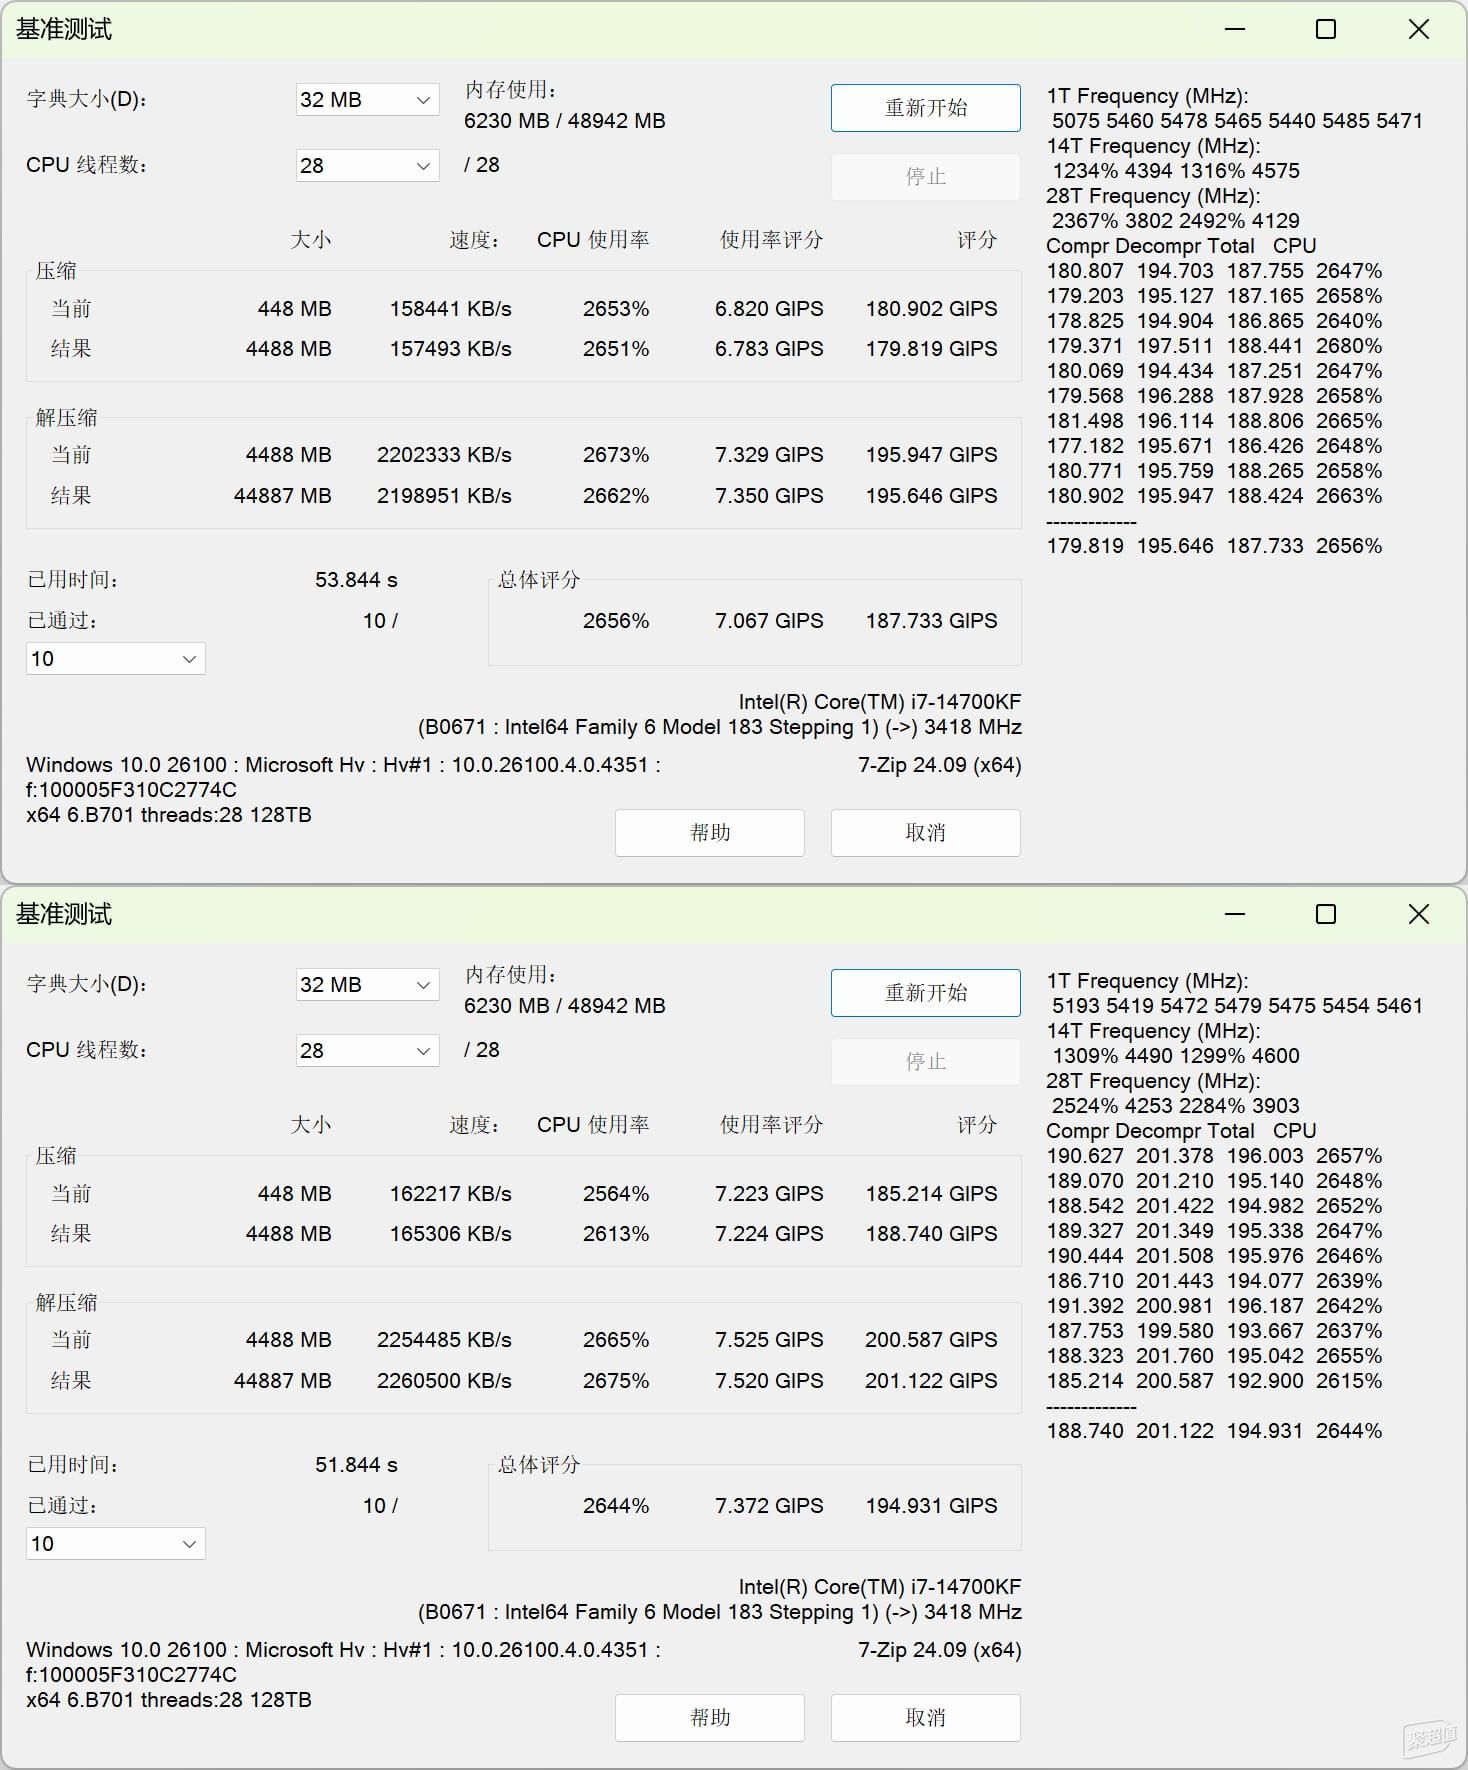Click speed value 157493 KB/s
The height and width of the screenshot is (1770, 1468).
[450, 349]
